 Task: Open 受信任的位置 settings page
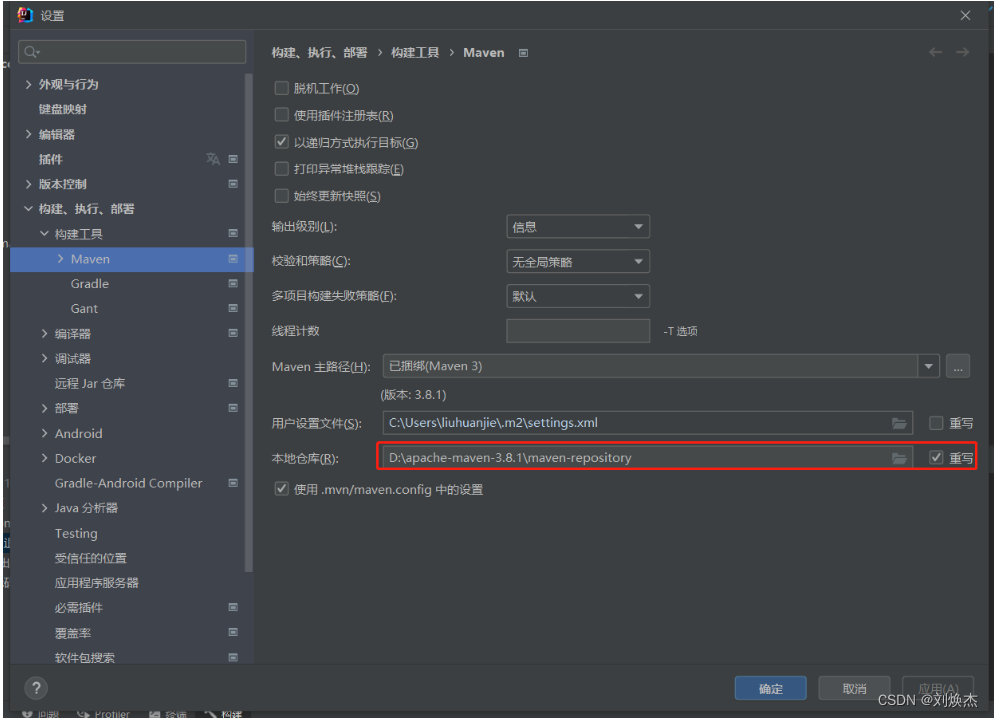pos(91,558)
